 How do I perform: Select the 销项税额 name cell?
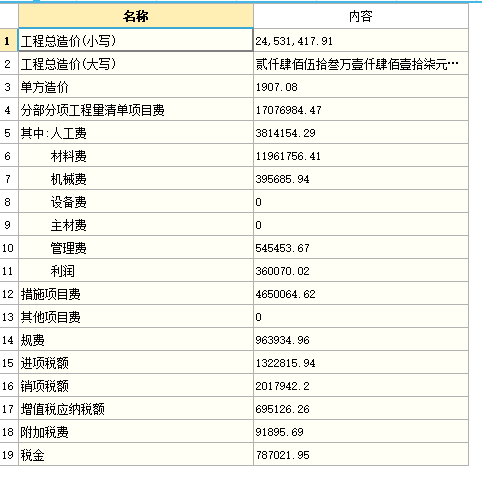coord(136,385)
